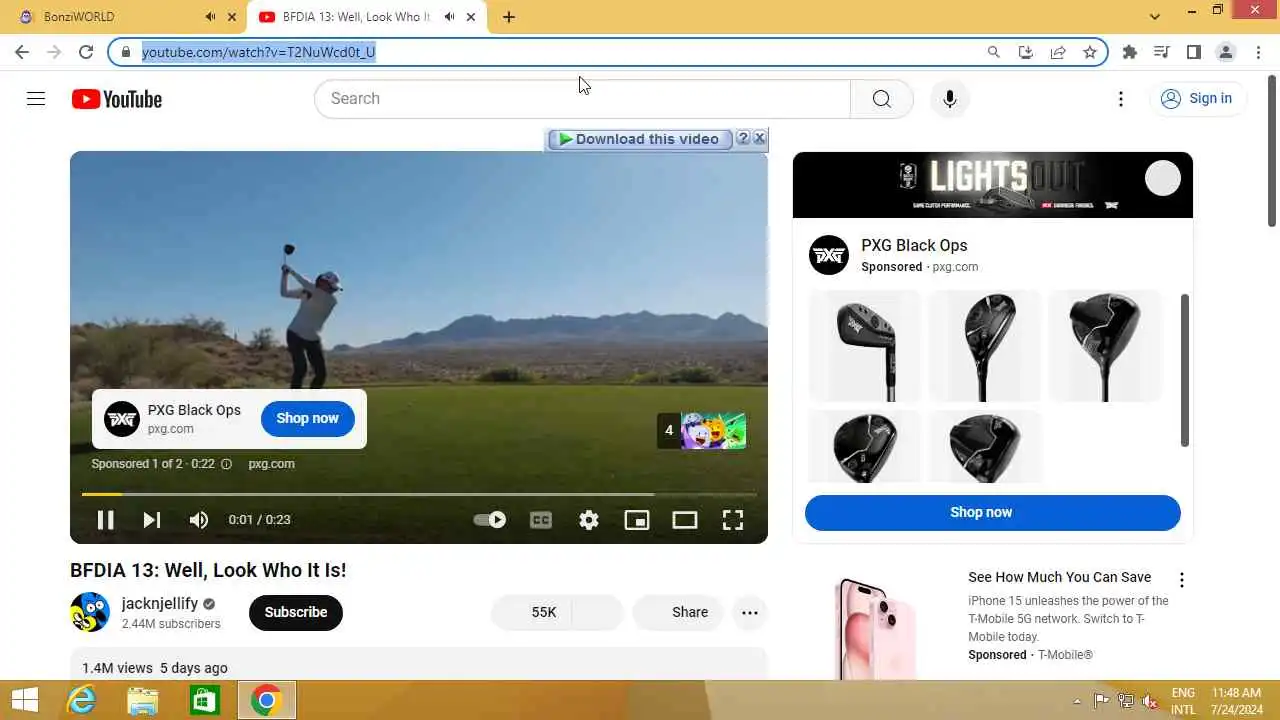Show ad info icon beside sponsored text
The height and width of the screenshot is (720, 1280).
click(x=226, y=464)
